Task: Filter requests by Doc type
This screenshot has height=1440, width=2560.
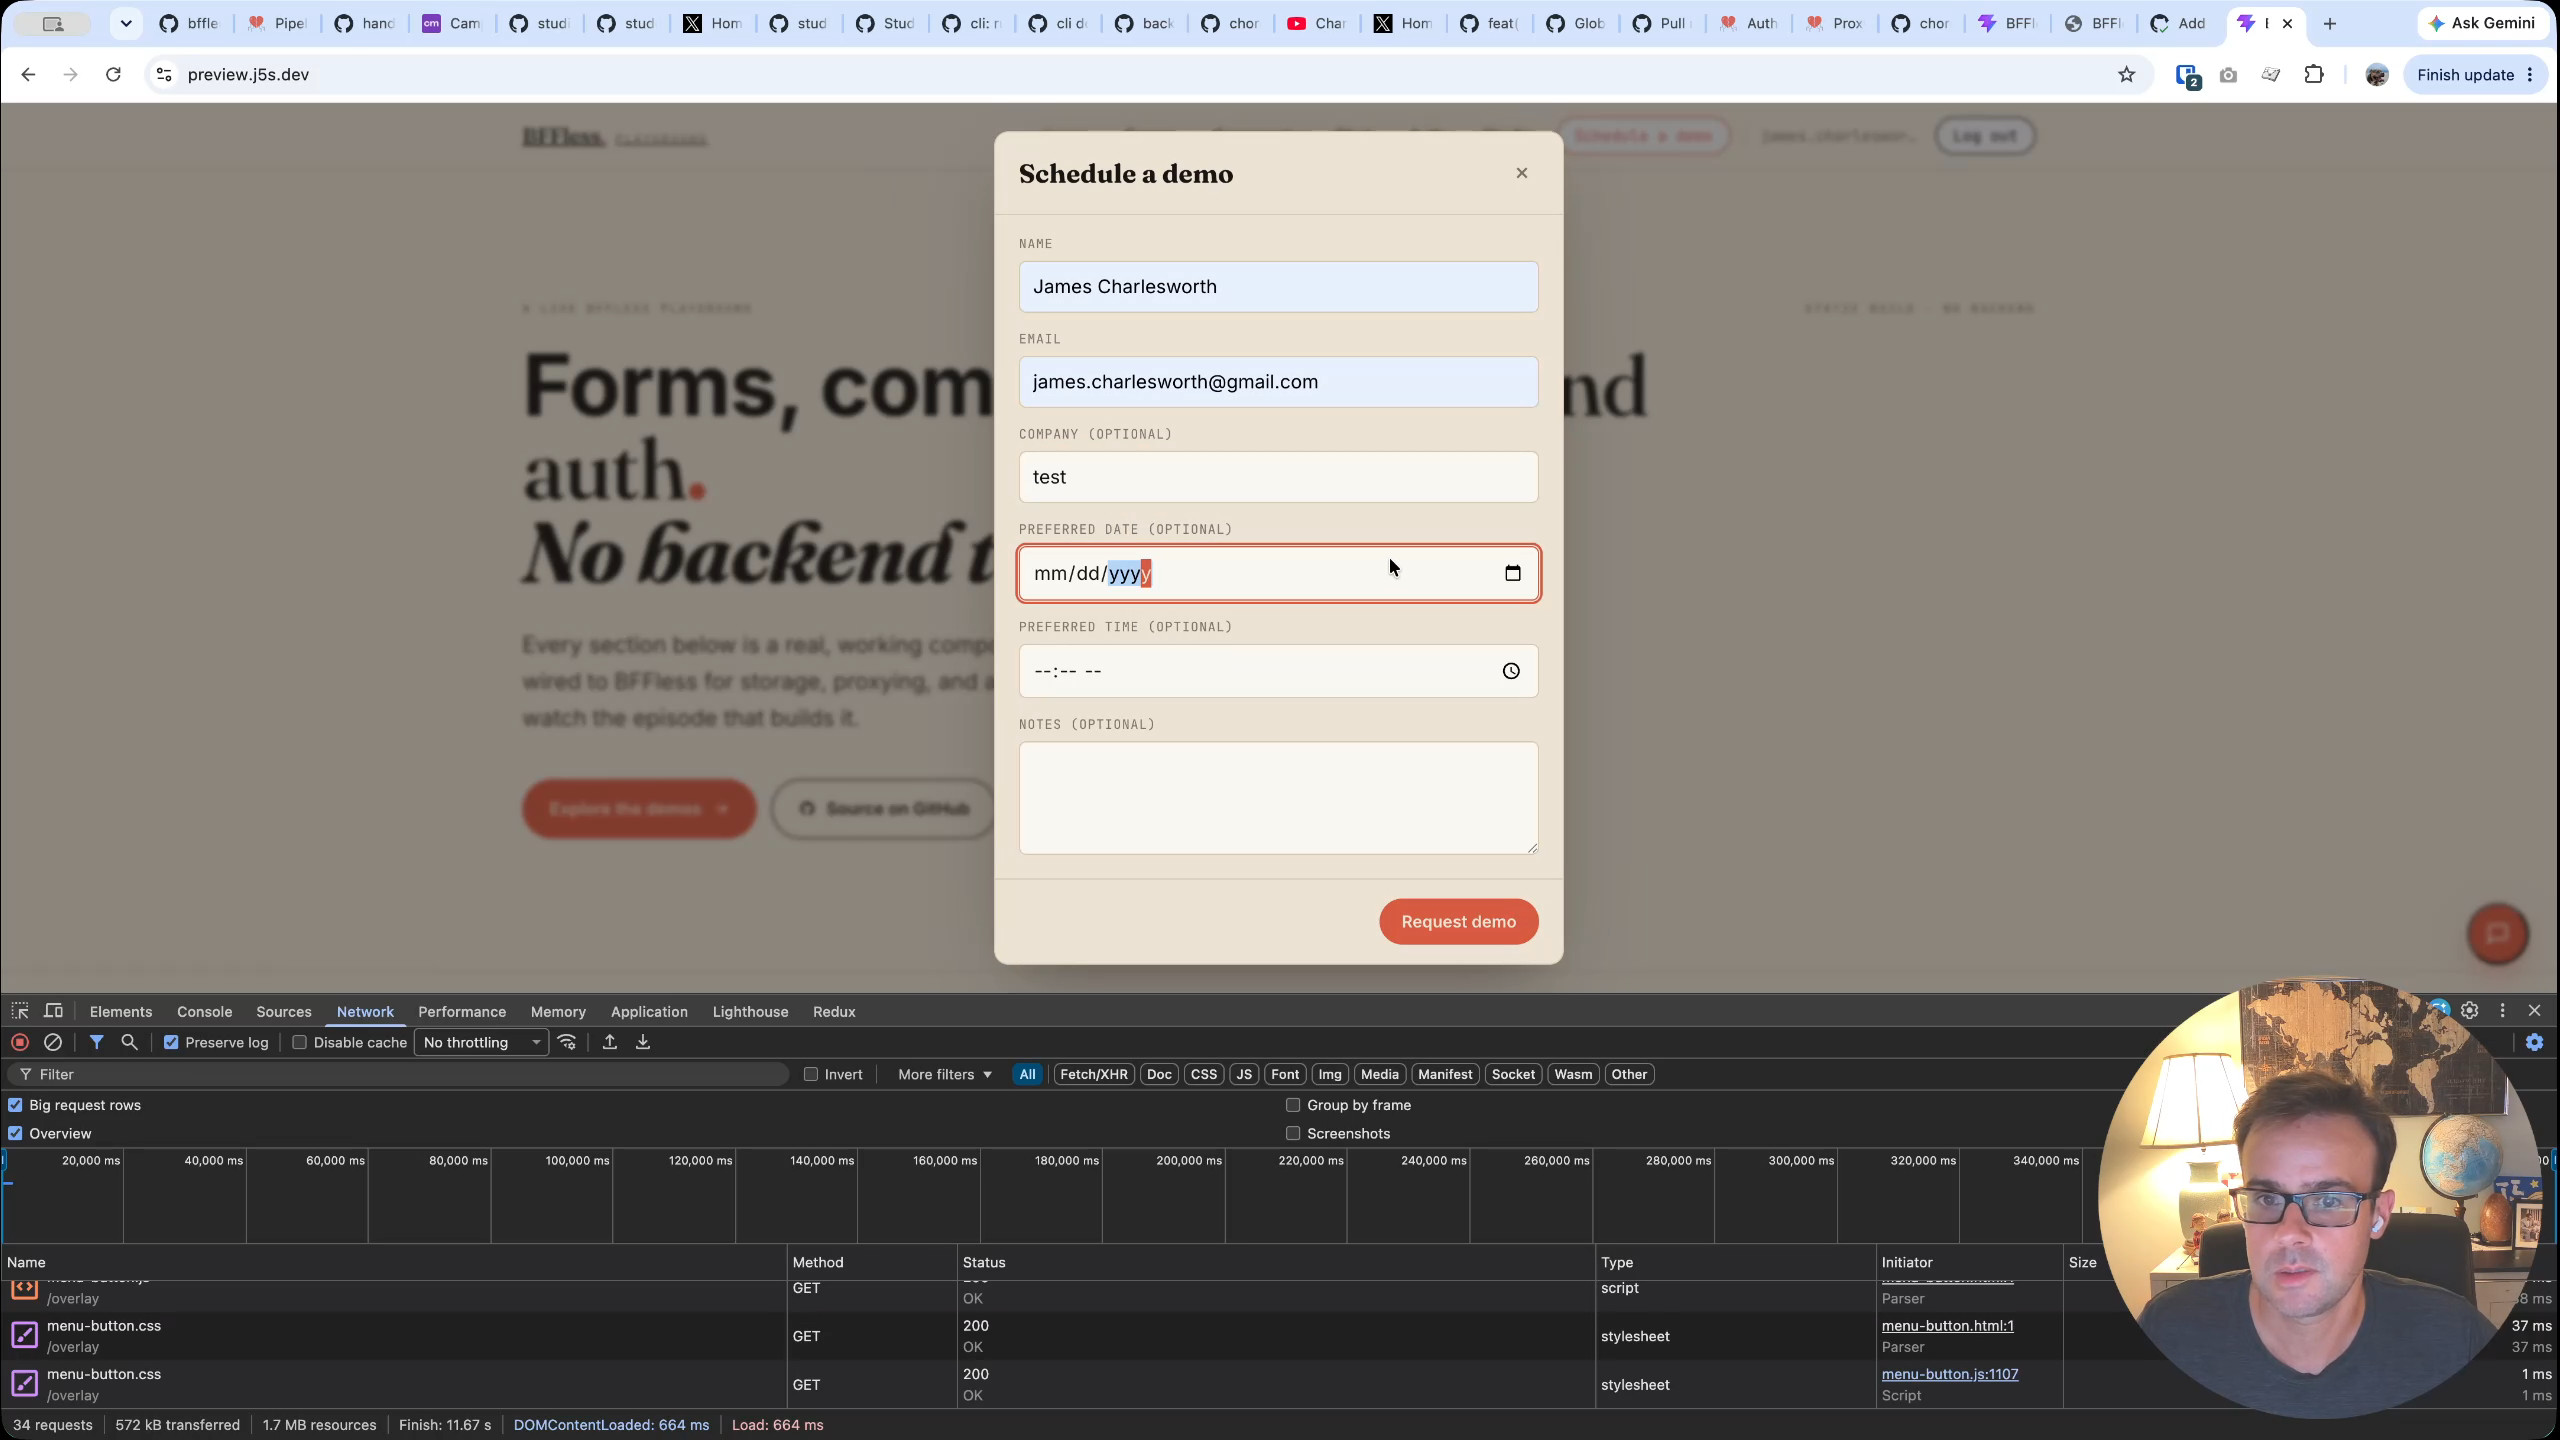Action: [x=1159, y=1074]
